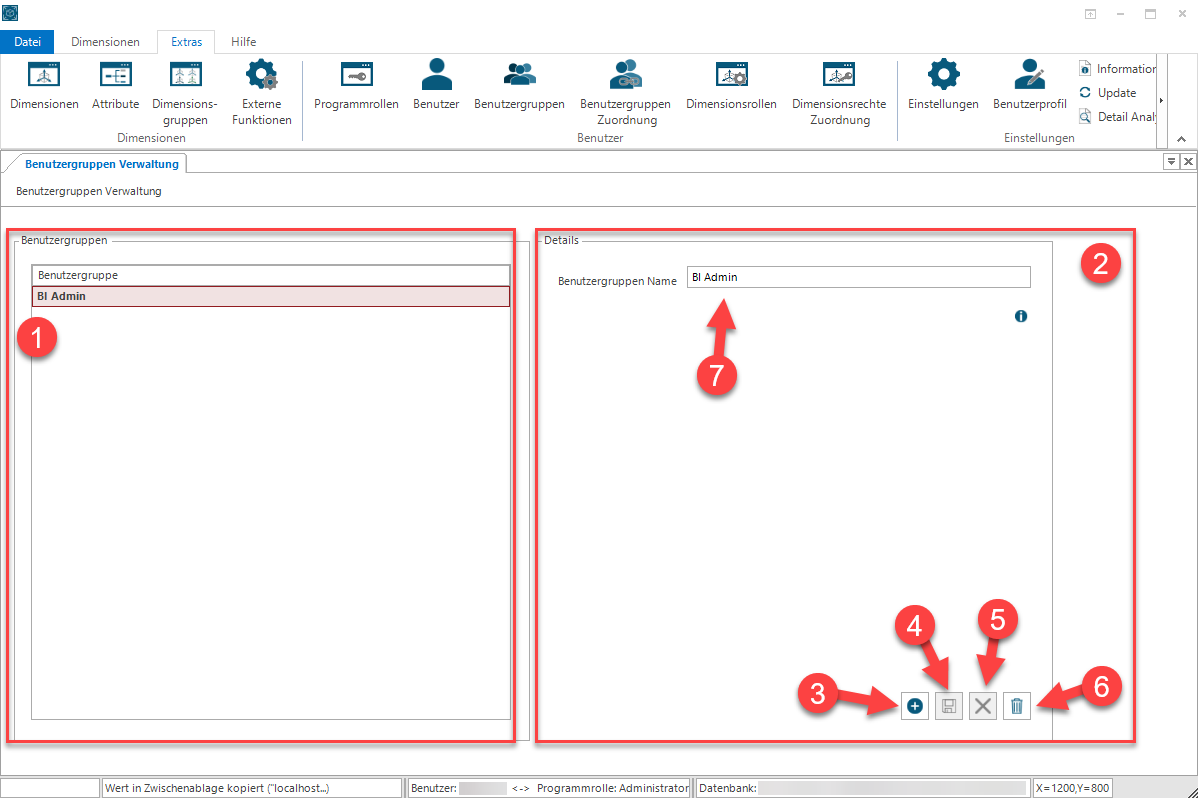1198x798 pixels.
Task: Switch to the Extras ribbon tab
Action: tap(186, 41)
